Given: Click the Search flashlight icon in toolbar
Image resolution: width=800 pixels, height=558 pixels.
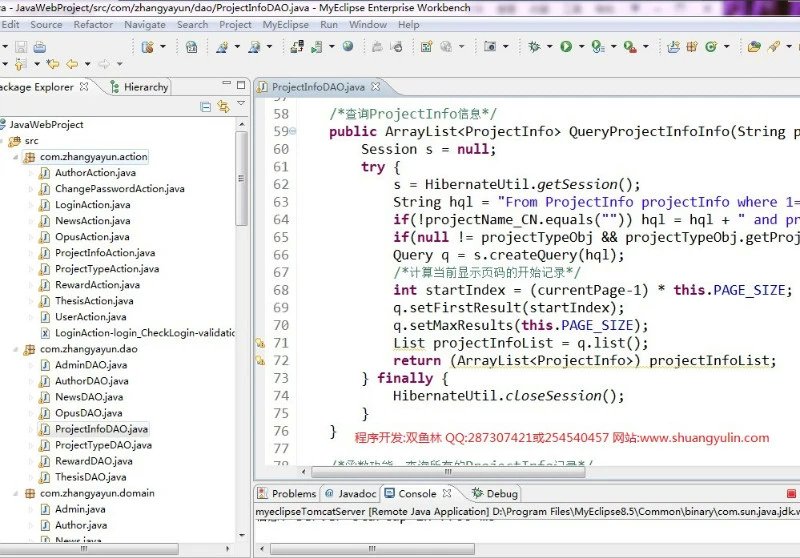Looking at the screenshot, I should (x=774, y=46).
